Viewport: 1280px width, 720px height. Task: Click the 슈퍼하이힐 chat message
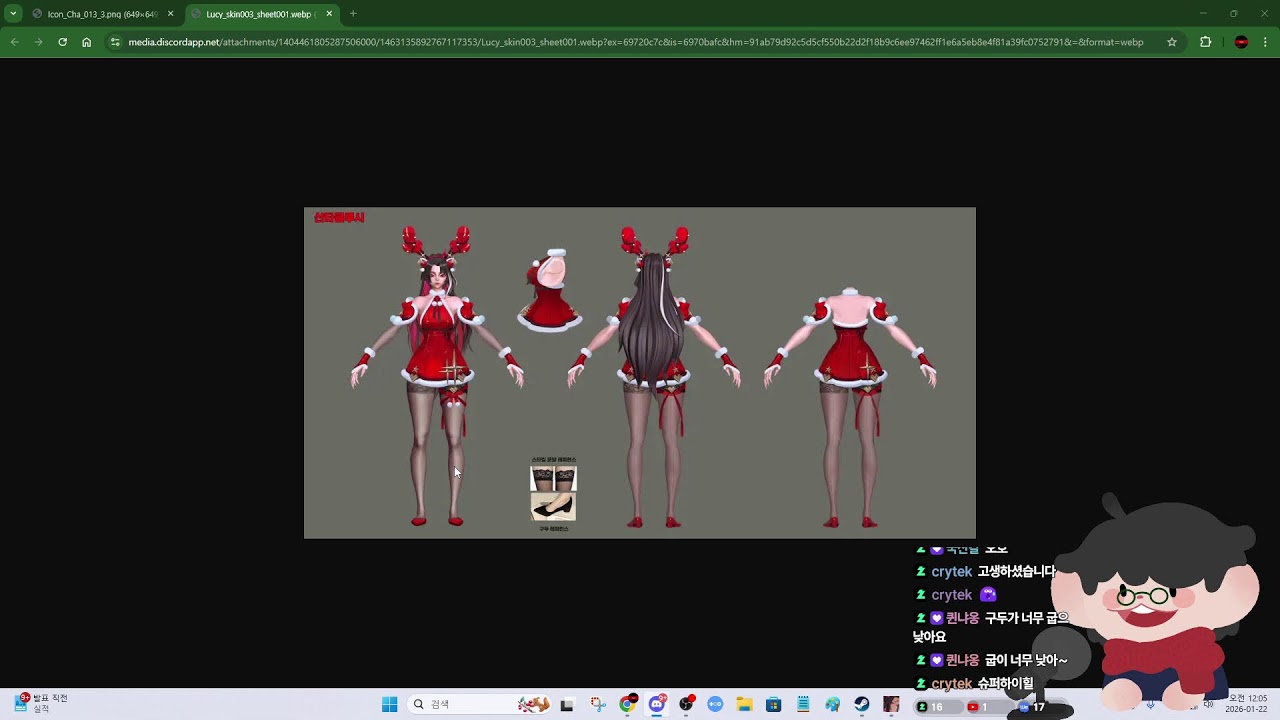pyautogui.click(x=975, y=684)
